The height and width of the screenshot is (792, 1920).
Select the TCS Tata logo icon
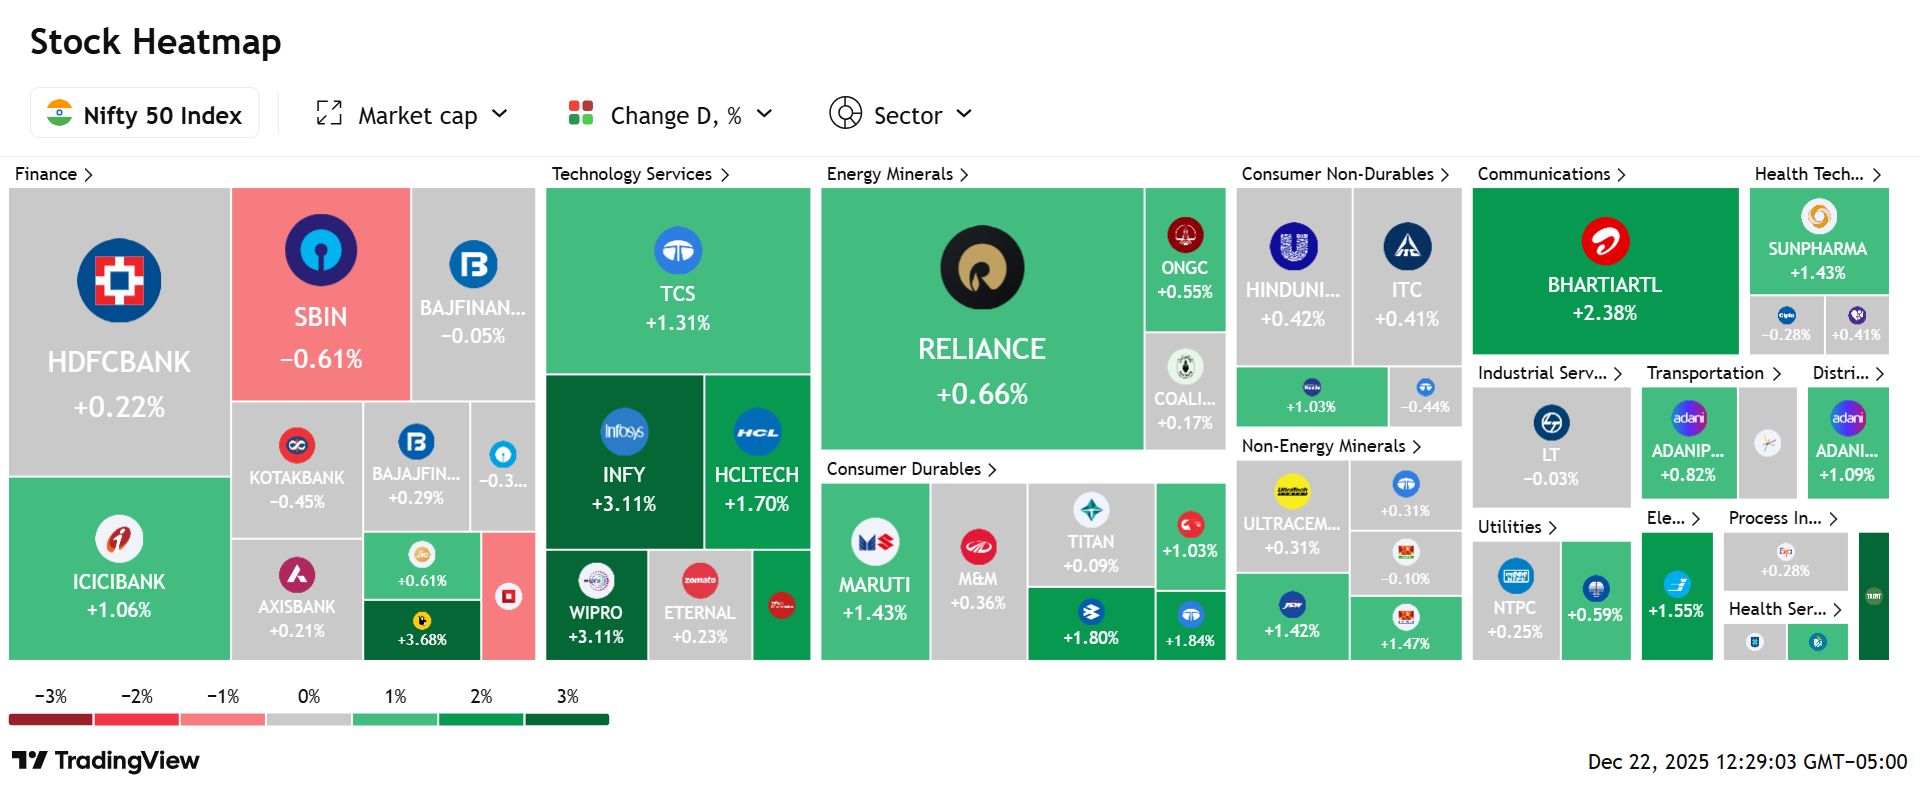point(677,251)
